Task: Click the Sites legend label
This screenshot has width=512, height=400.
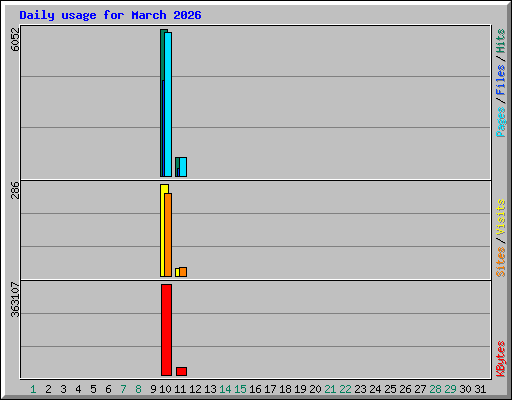Action: 501,262
